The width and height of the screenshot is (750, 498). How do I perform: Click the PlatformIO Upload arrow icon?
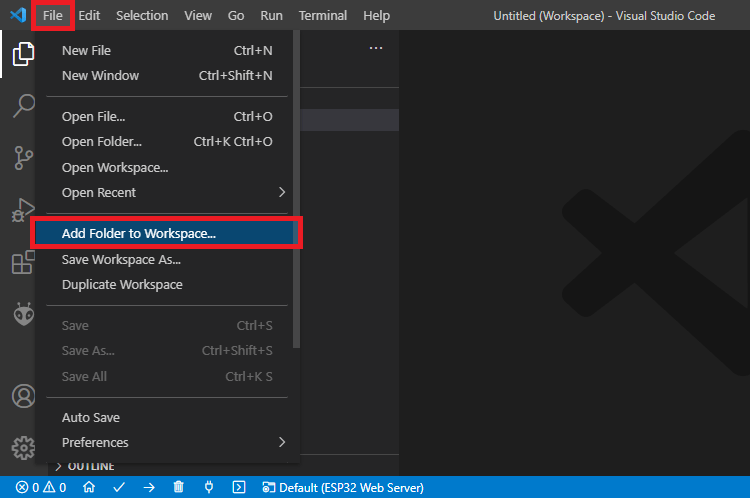[x=149, y=488]
